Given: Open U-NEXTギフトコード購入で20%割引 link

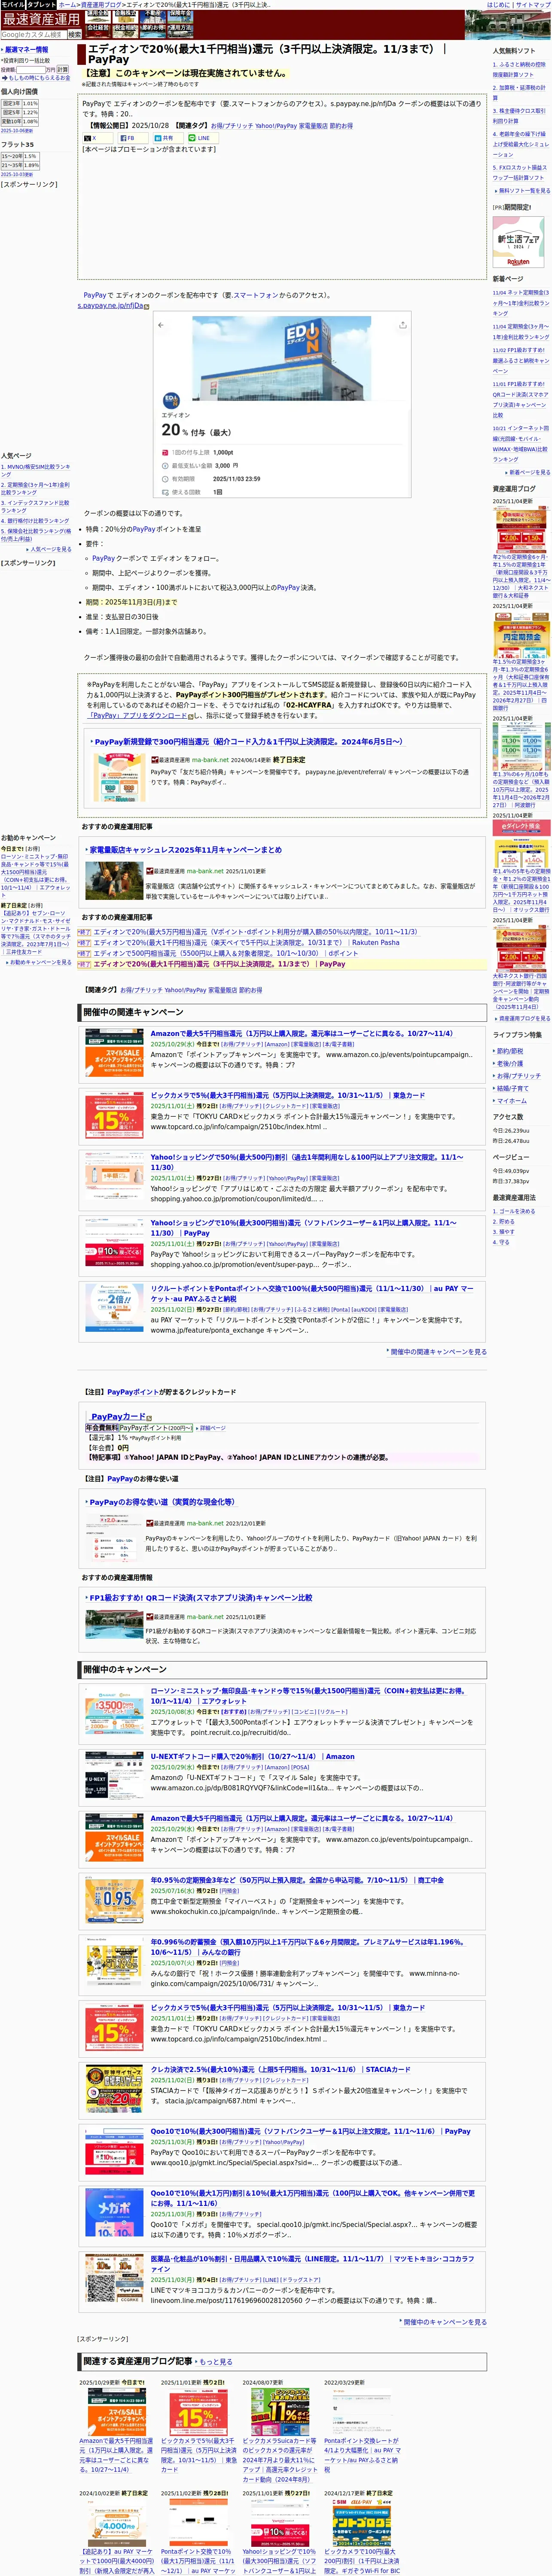Looking at the screenshot, I should 253,1756.
